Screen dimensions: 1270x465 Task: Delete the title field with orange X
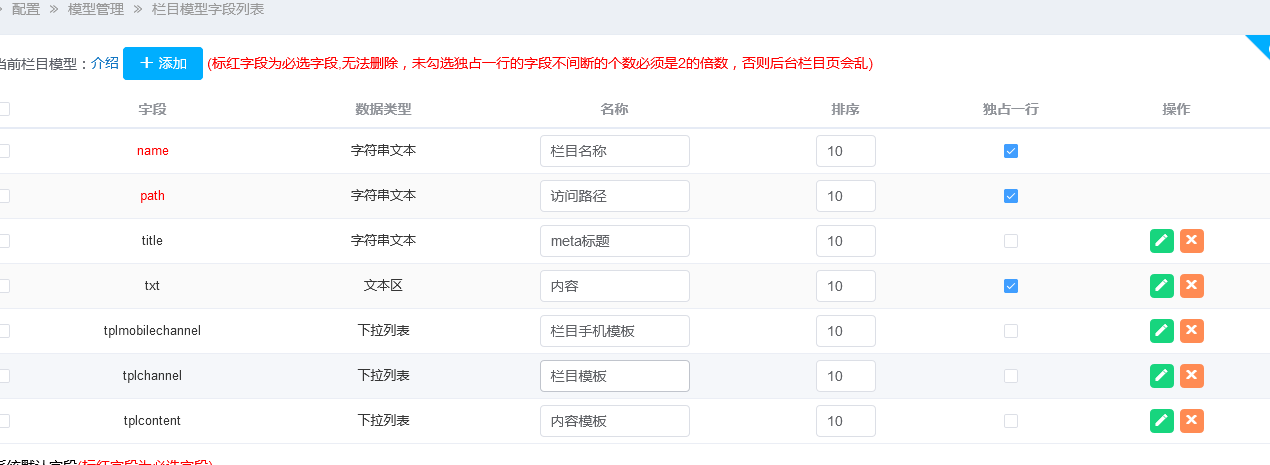(x=1191, y=241)
